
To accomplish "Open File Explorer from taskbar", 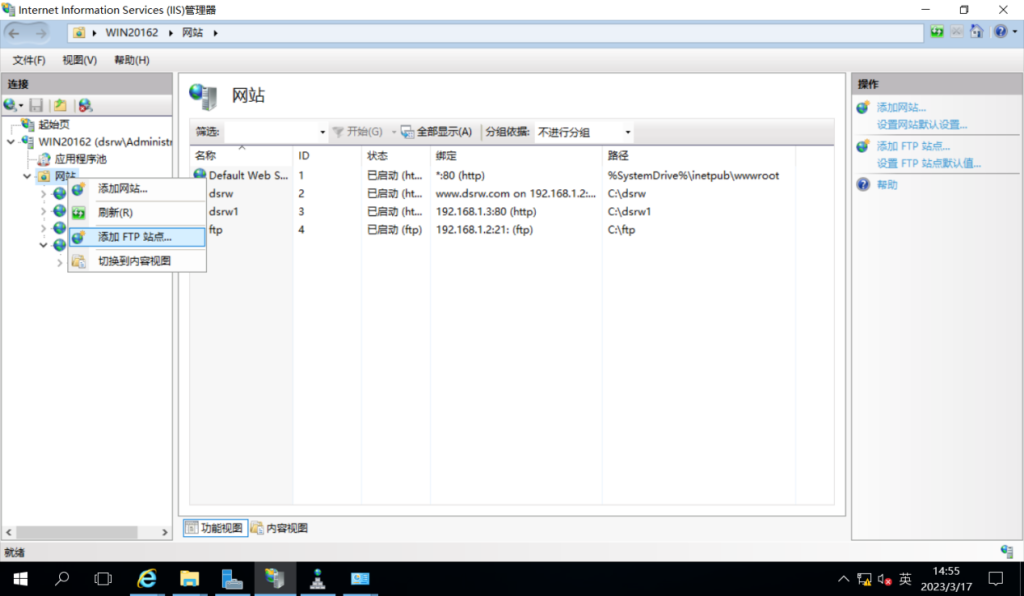I will 189,579.
